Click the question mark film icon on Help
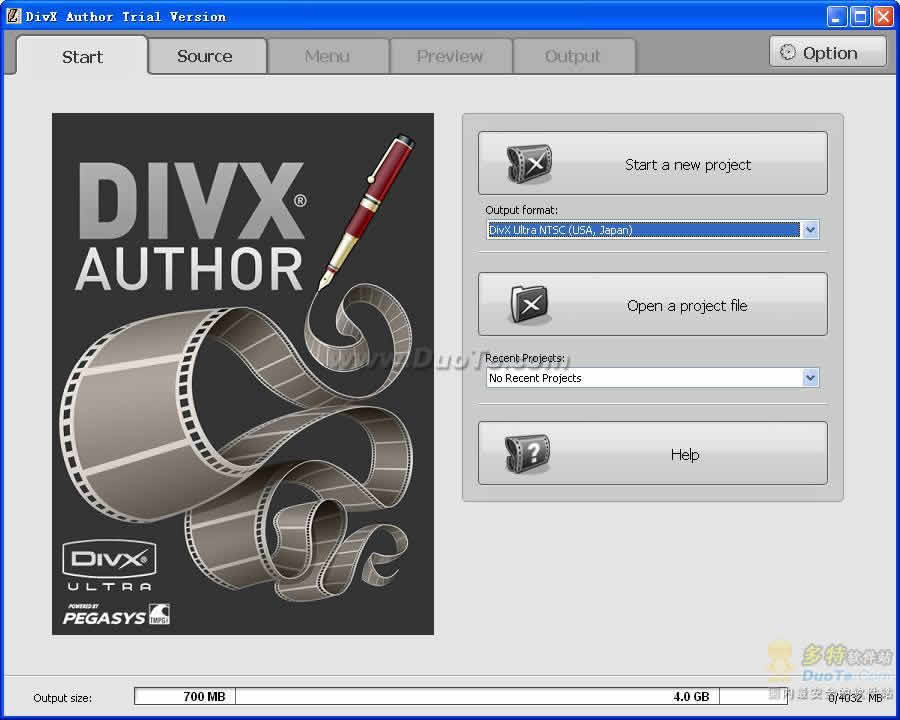Image resolution: width=900 pixels, height=720 pixels. 527,453
